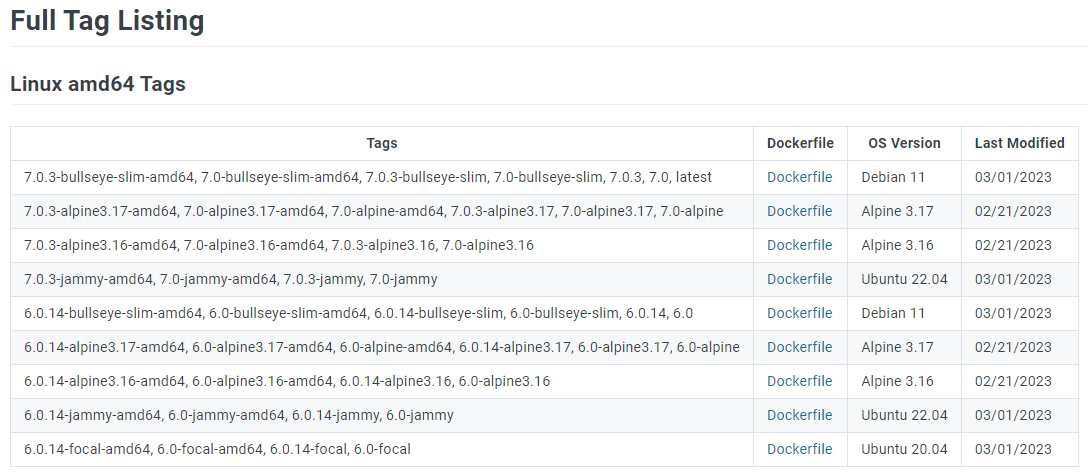The image size is (1089, 474).
Task: Click the Dockerfile column header
Action: tap(800, 143)
